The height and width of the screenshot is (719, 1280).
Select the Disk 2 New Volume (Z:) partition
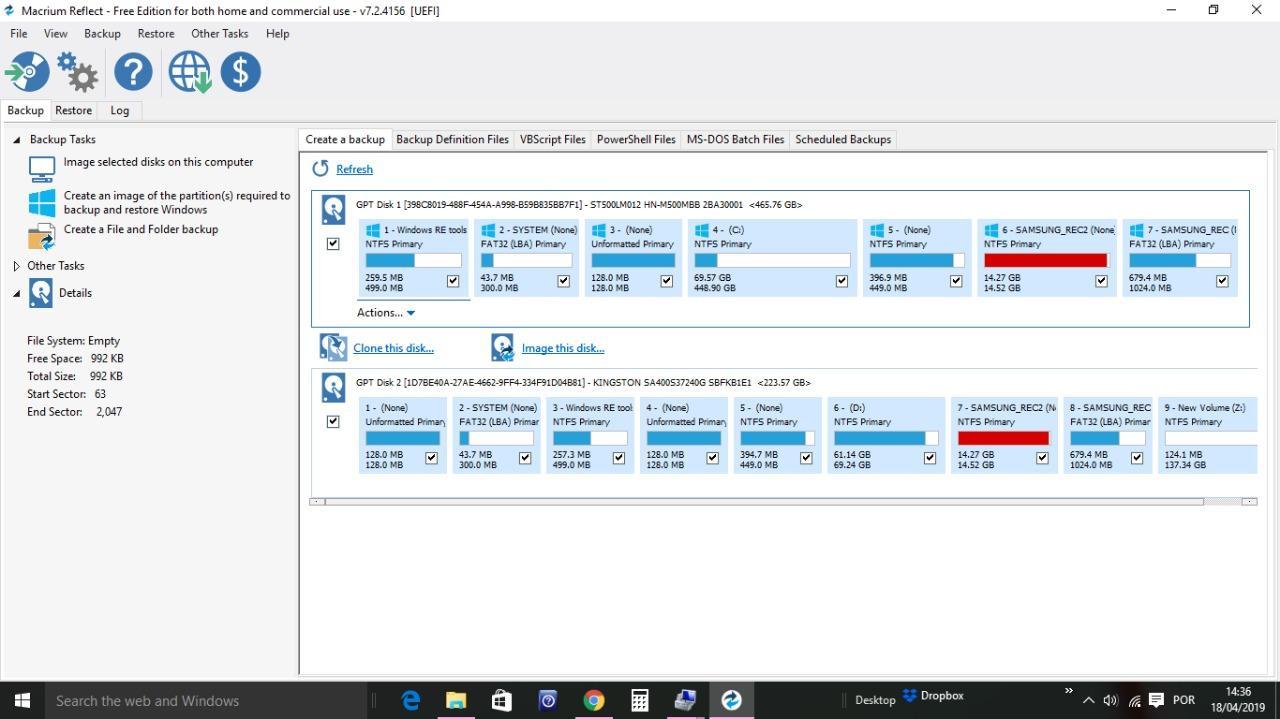click(1208, 435)
